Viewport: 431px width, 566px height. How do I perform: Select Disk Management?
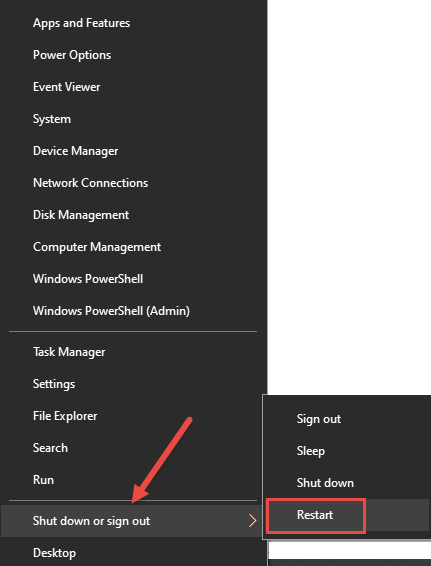click(x=134, y=215)
